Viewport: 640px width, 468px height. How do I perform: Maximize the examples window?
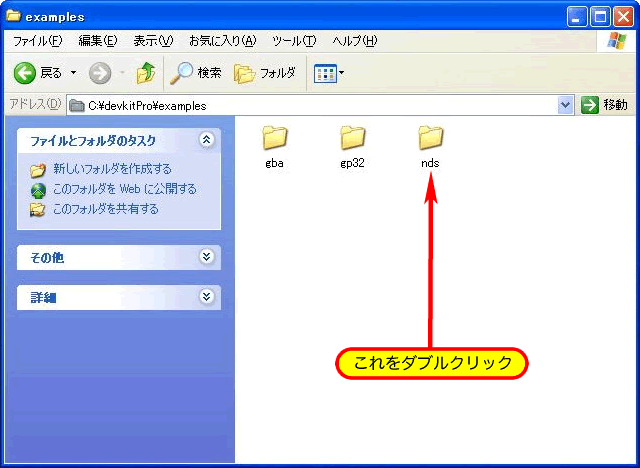coord(600,17)
